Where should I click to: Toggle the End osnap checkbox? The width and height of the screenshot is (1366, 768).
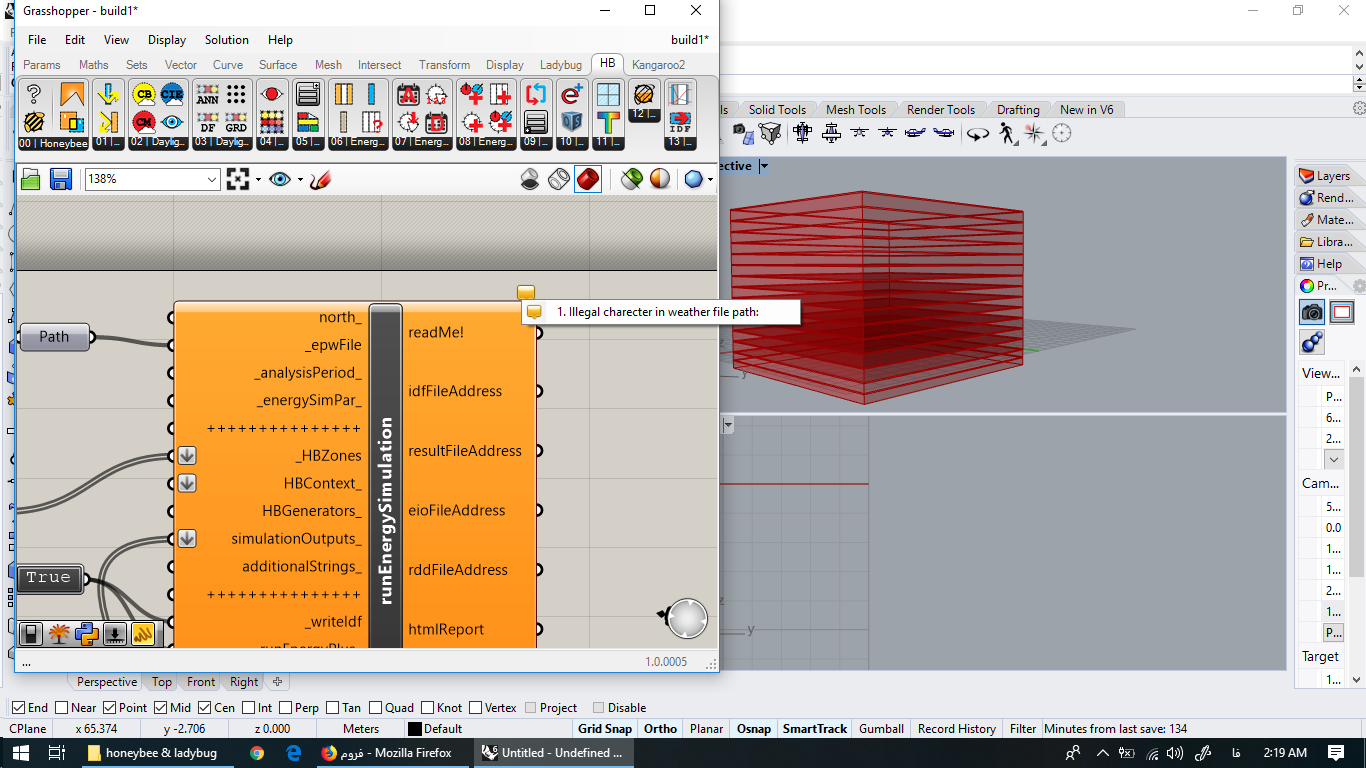18,708
